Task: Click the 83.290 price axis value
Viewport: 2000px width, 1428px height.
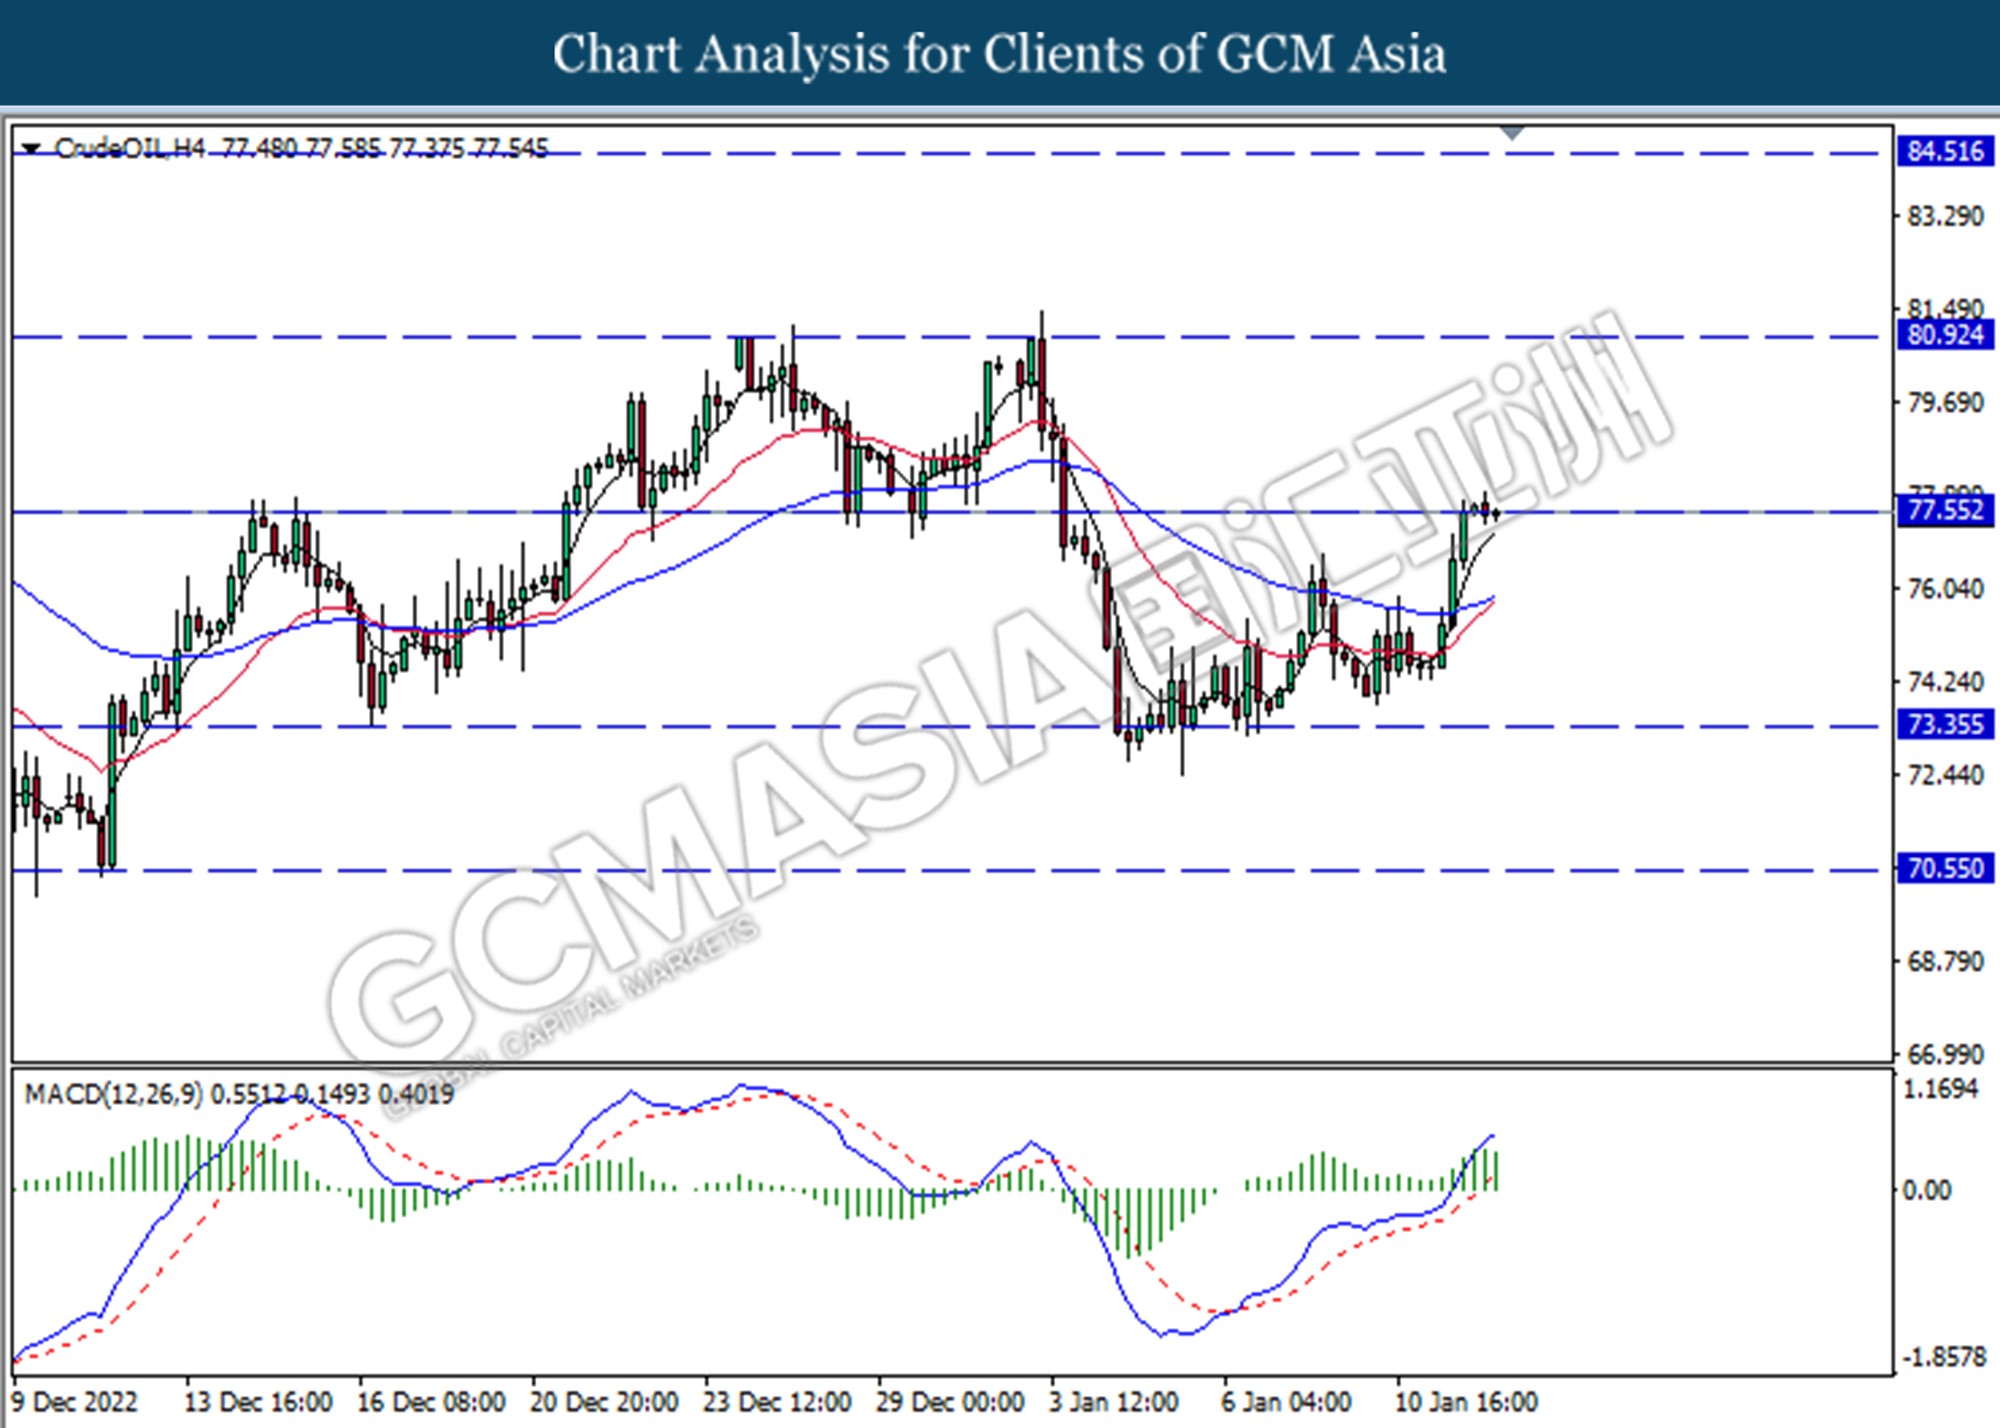Action: click(1945, 216)
